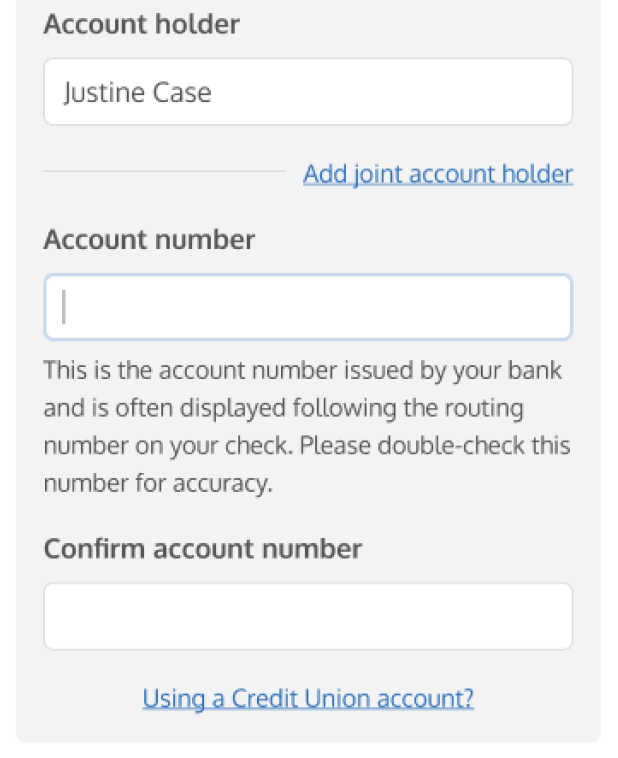Open the Add joint account holder link

coord(437,174)
